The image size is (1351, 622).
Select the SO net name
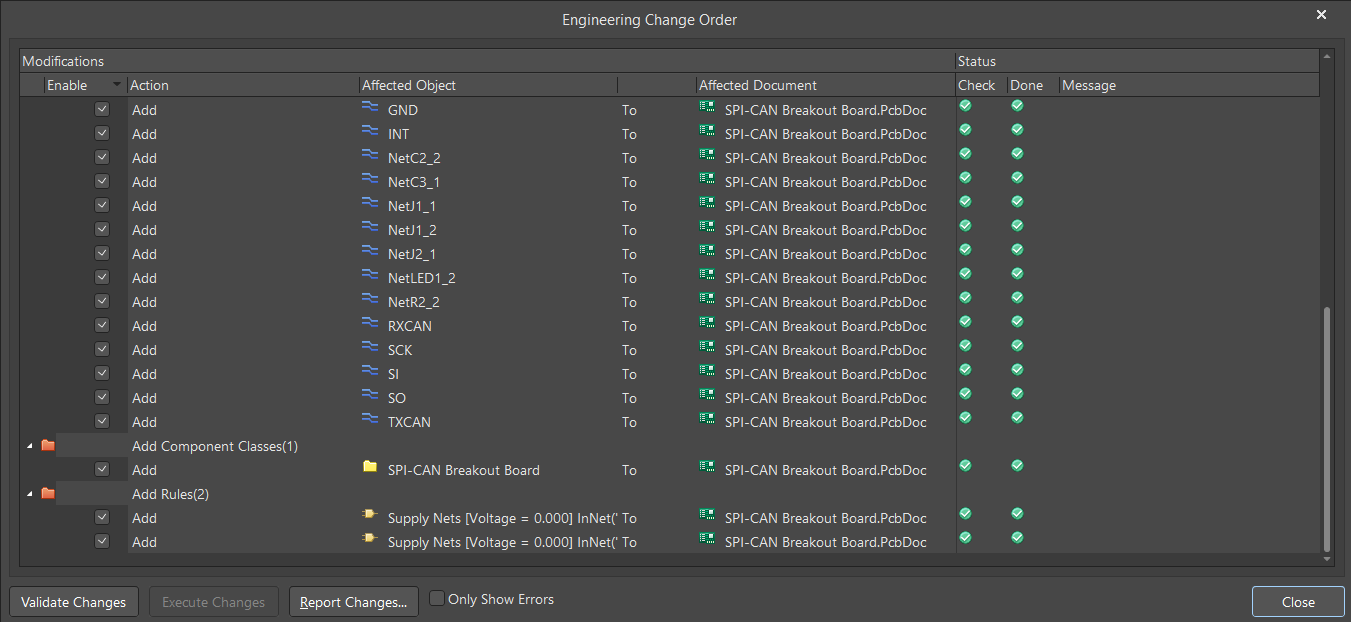(x=397, y=398)
